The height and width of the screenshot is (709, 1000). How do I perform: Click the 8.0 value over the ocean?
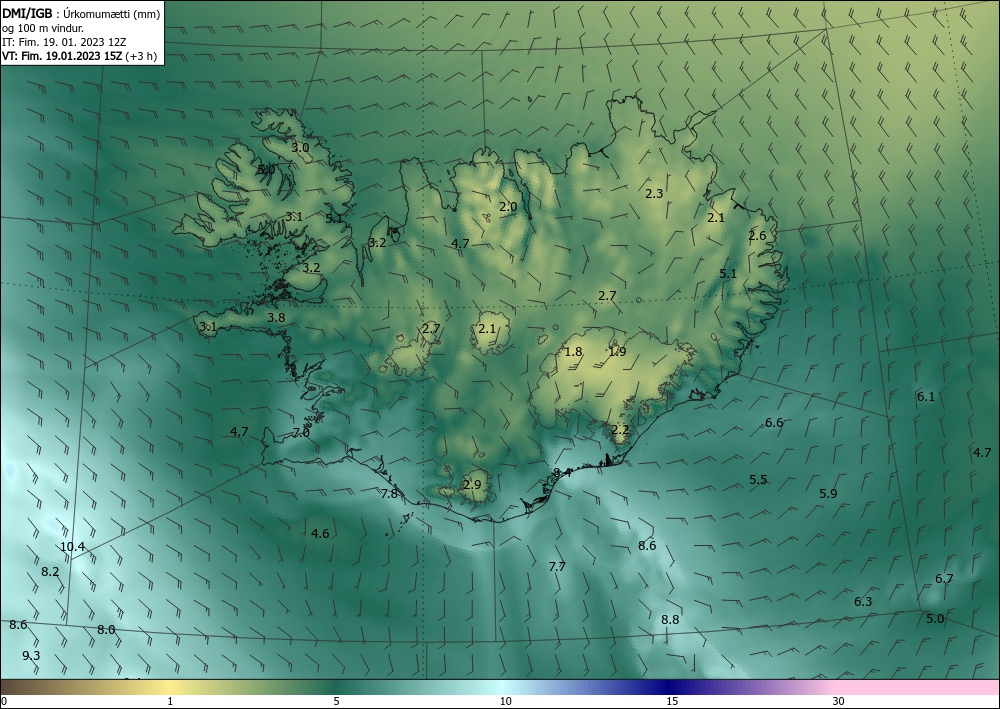point(106,630)
